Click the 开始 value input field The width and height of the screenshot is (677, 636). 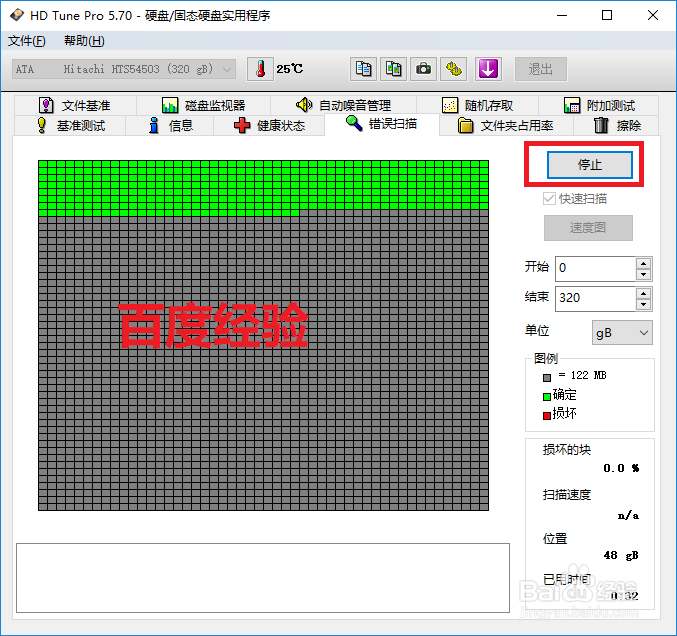coord(595,268)
